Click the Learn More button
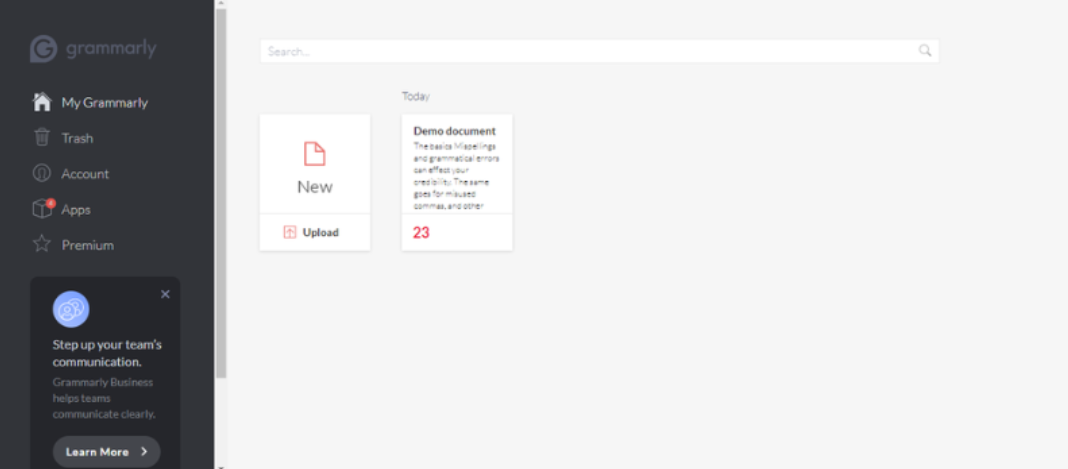1068x469 pixels. pyautogui.click(x=106, y=451)
